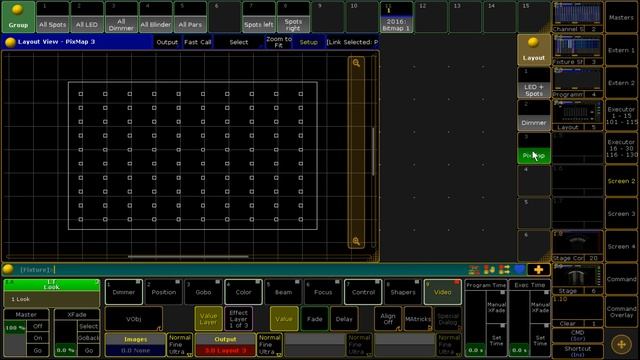
Task: Open the VObj feature selector
Action: pyautogui.click(x=134, y=319)
